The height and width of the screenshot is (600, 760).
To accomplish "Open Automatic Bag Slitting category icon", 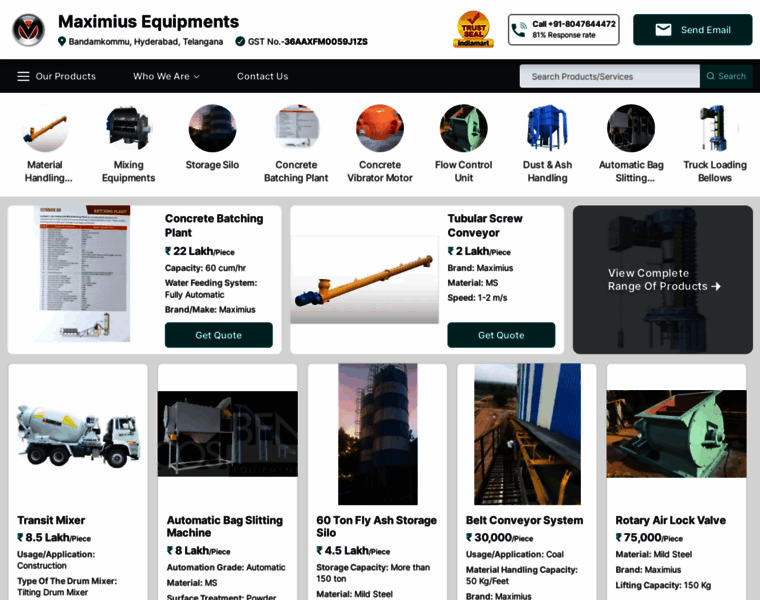I will 631,128.
